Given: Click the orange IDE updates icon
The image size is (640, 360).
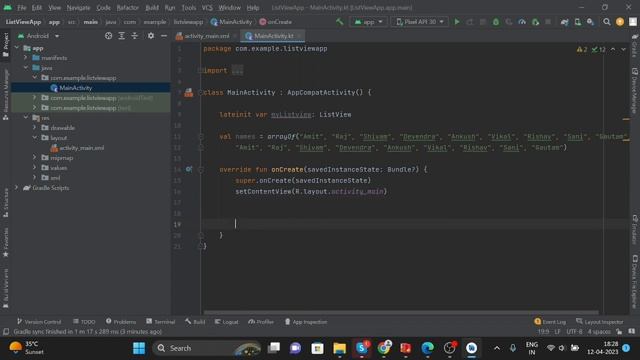Looking at the screenshot, I should [620, 22].
